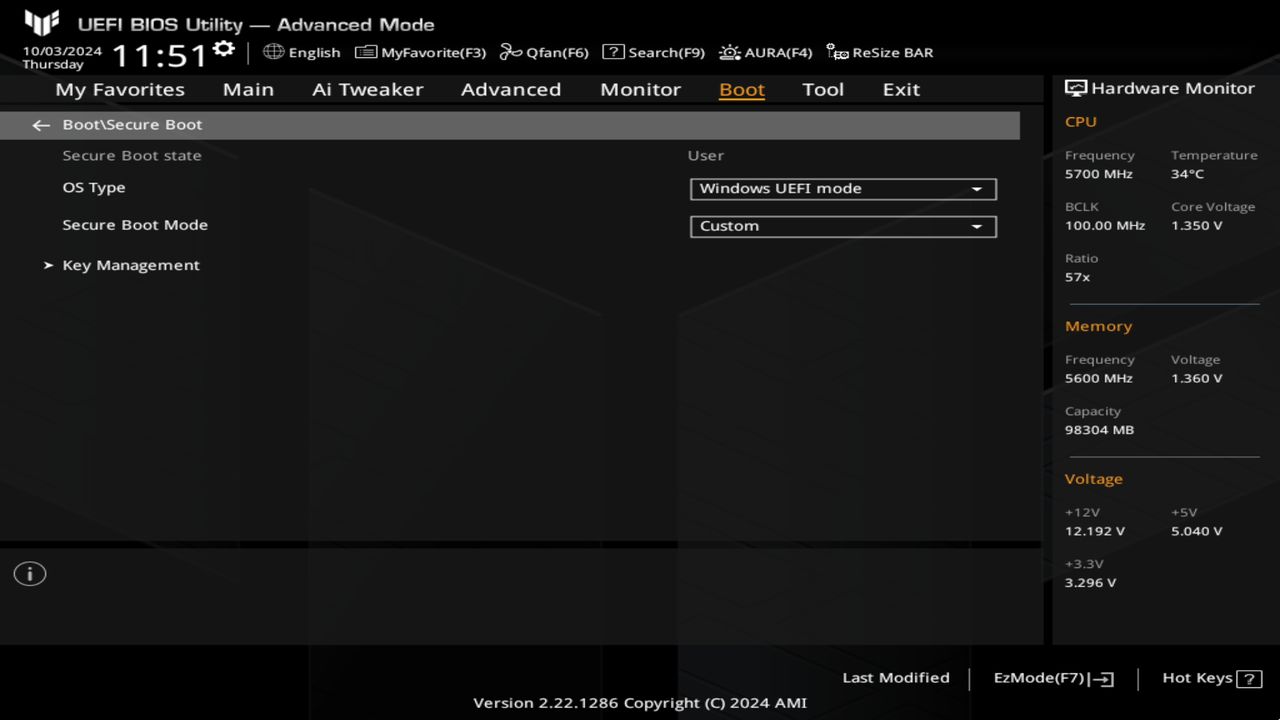
Task: Click the date 10/03/2024
Action: [x=62, y=50]
